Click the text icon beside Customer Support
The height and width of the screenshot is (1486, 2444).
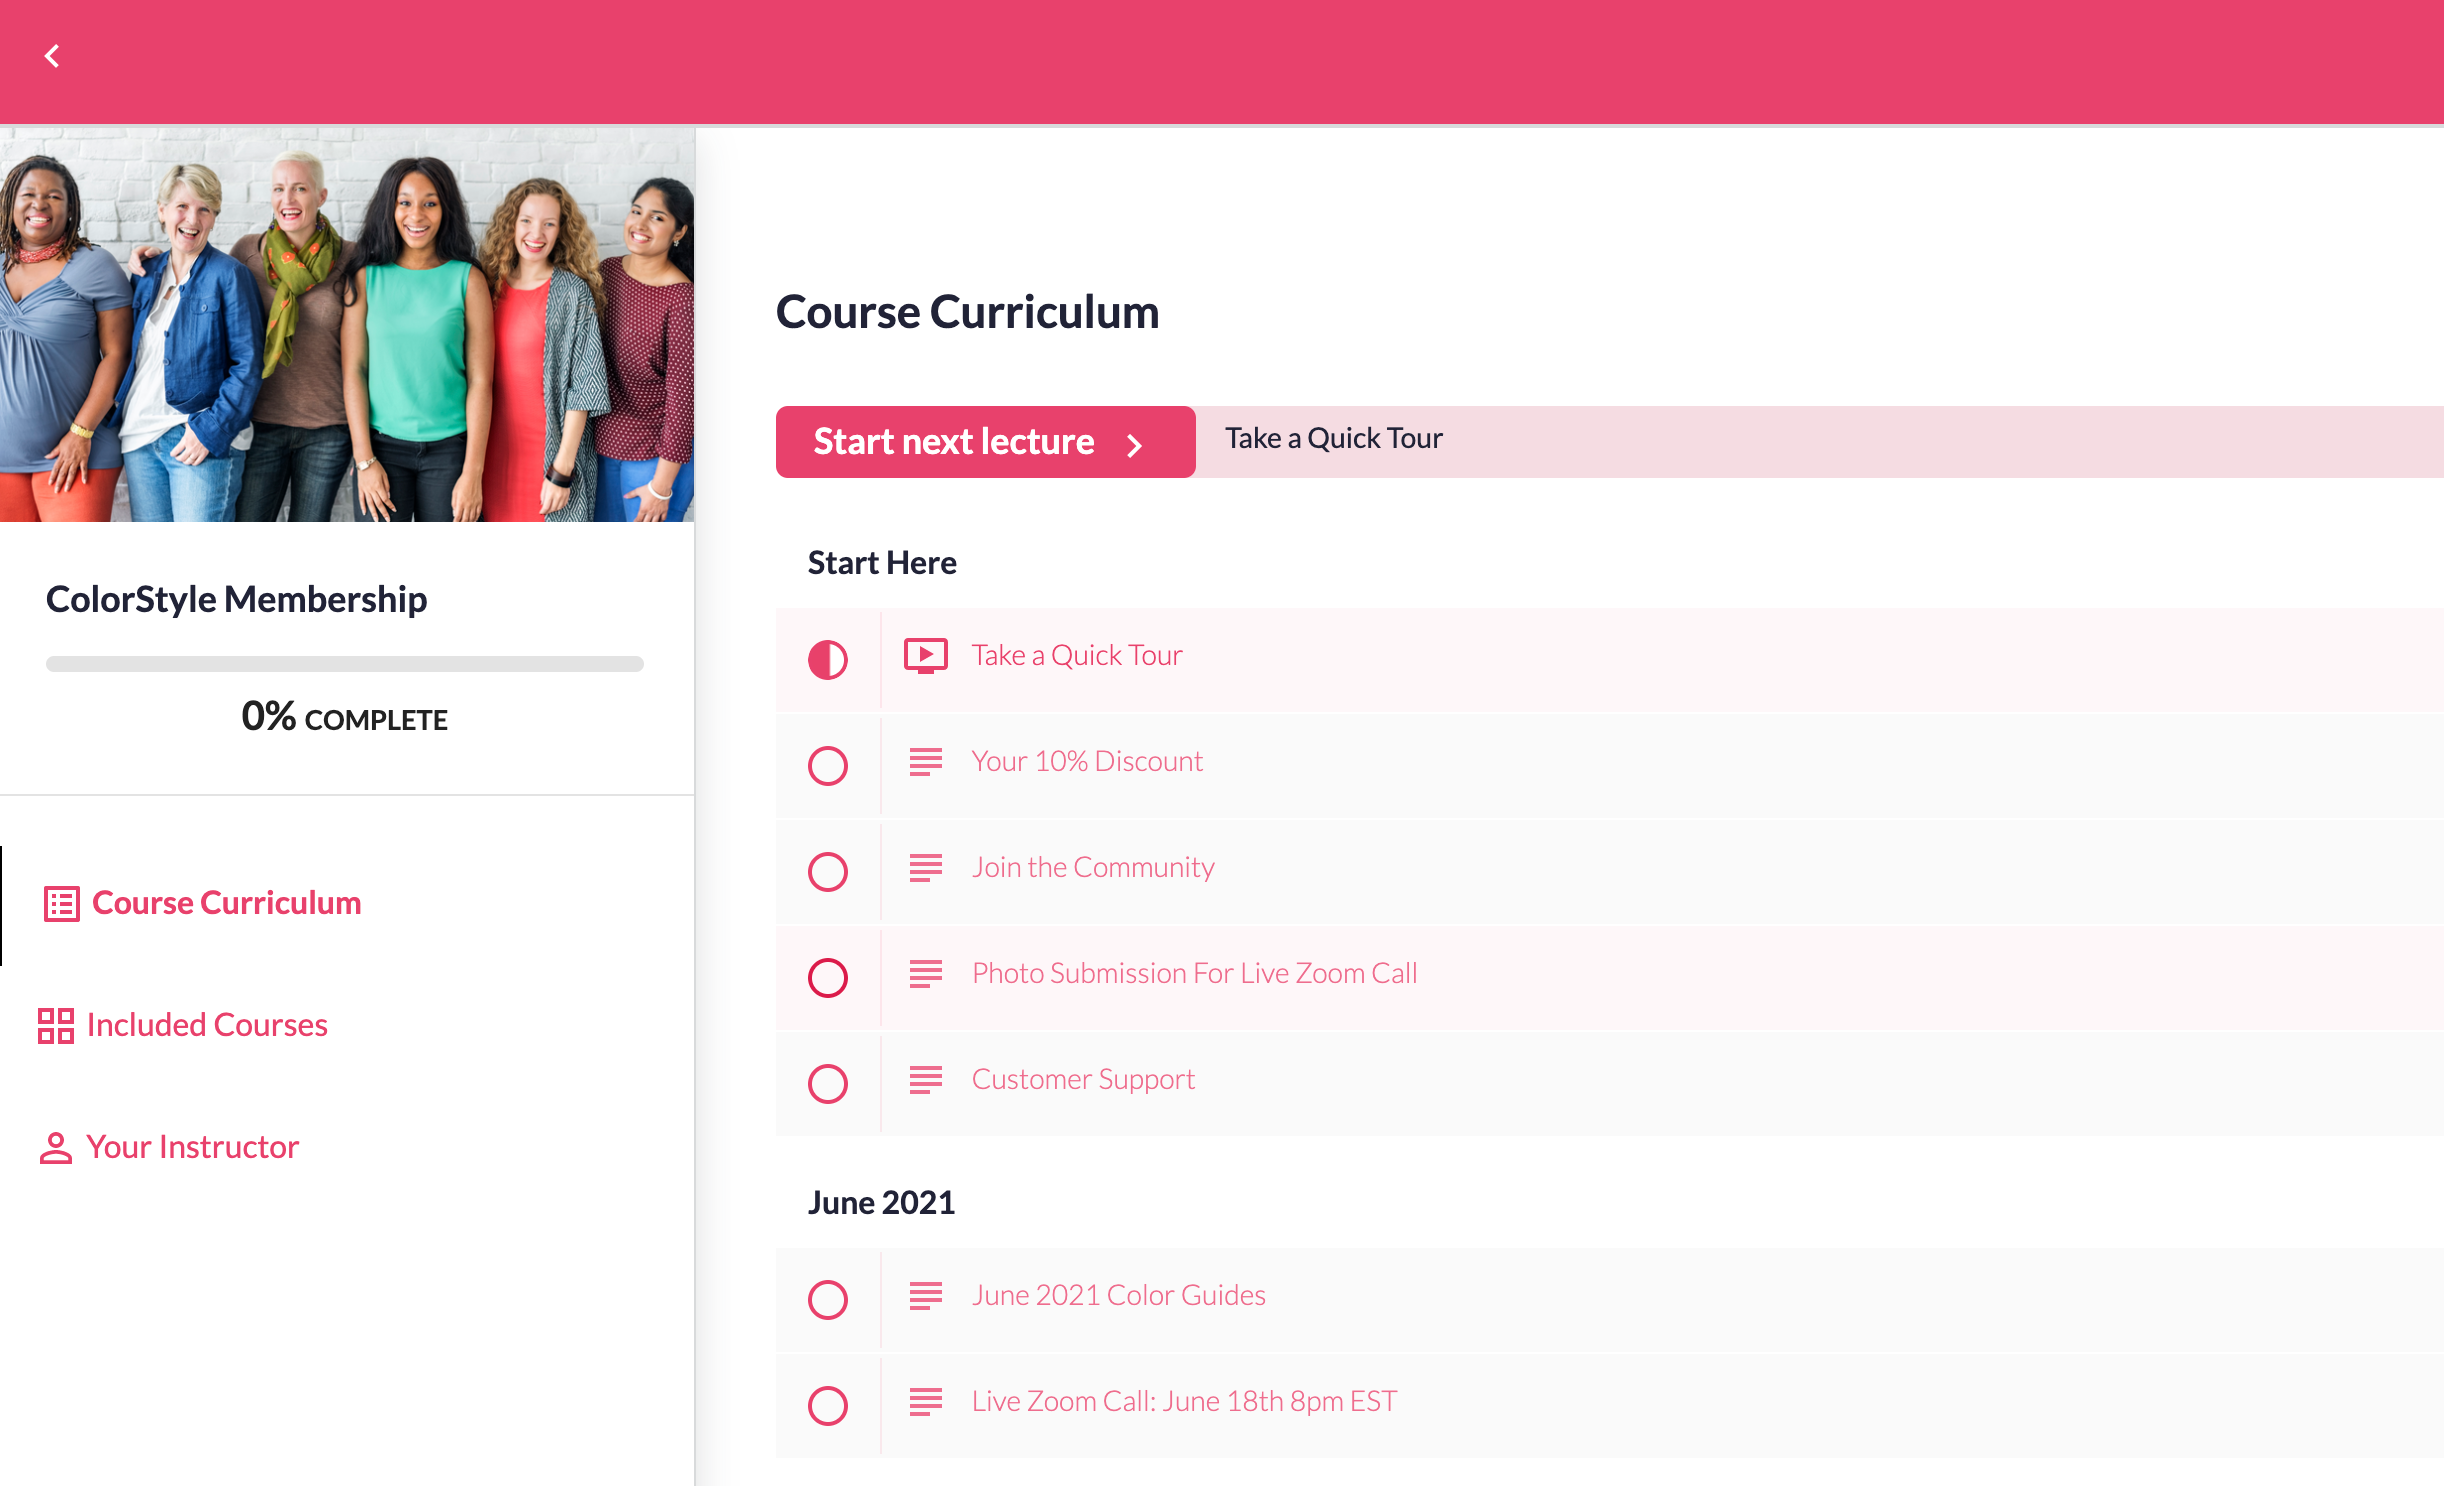click(926, 1080)
